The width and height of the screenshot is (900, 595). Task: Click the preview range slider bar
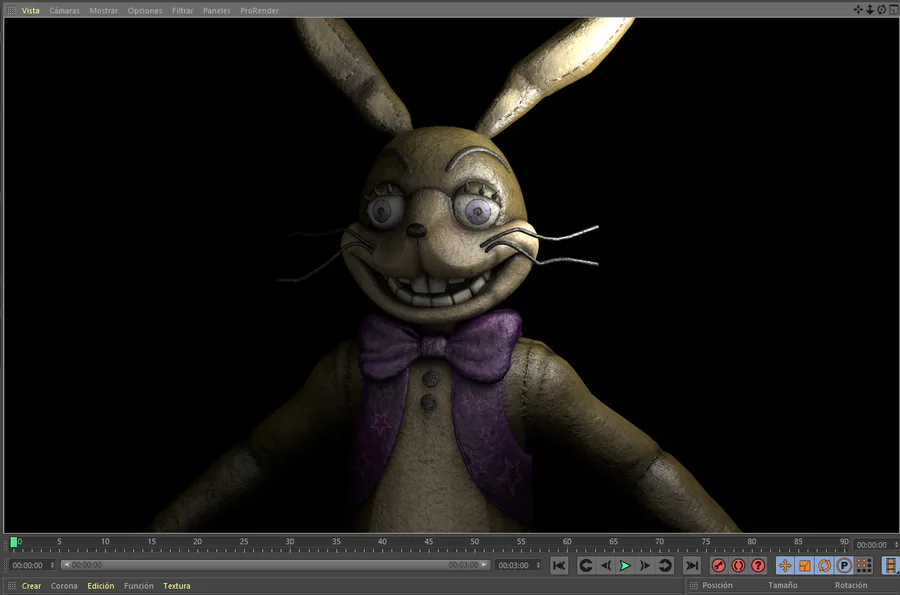[276, 565]
